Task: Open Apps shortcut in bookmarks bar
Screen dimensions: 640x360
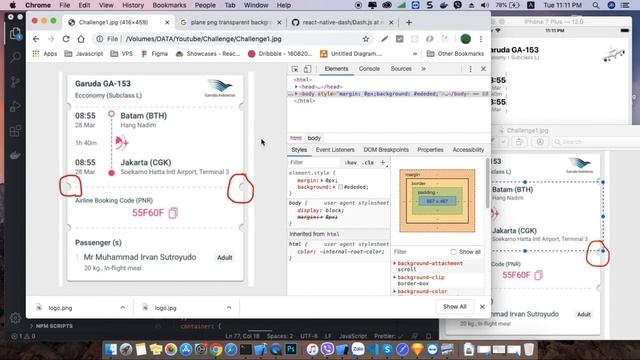Action: (45, 53)
